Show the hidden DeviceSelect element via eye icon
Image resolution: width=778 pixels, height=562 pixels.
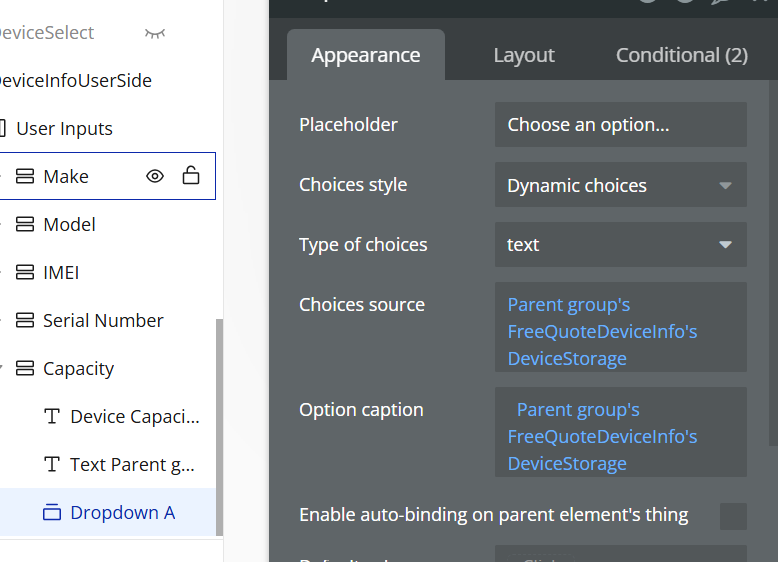pos(155,33)
